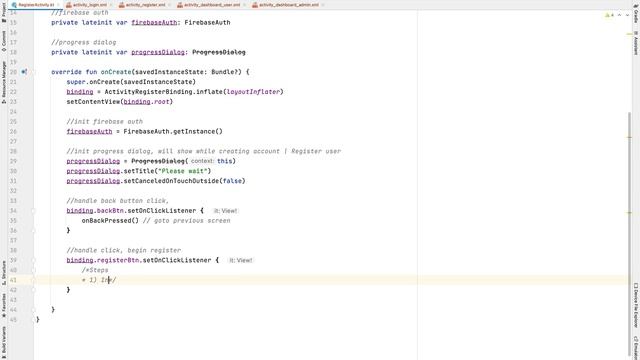Viewport: 640px width, 360px height.
Task: Go to previous highlighted problem arrow
Action: [620, 15]
